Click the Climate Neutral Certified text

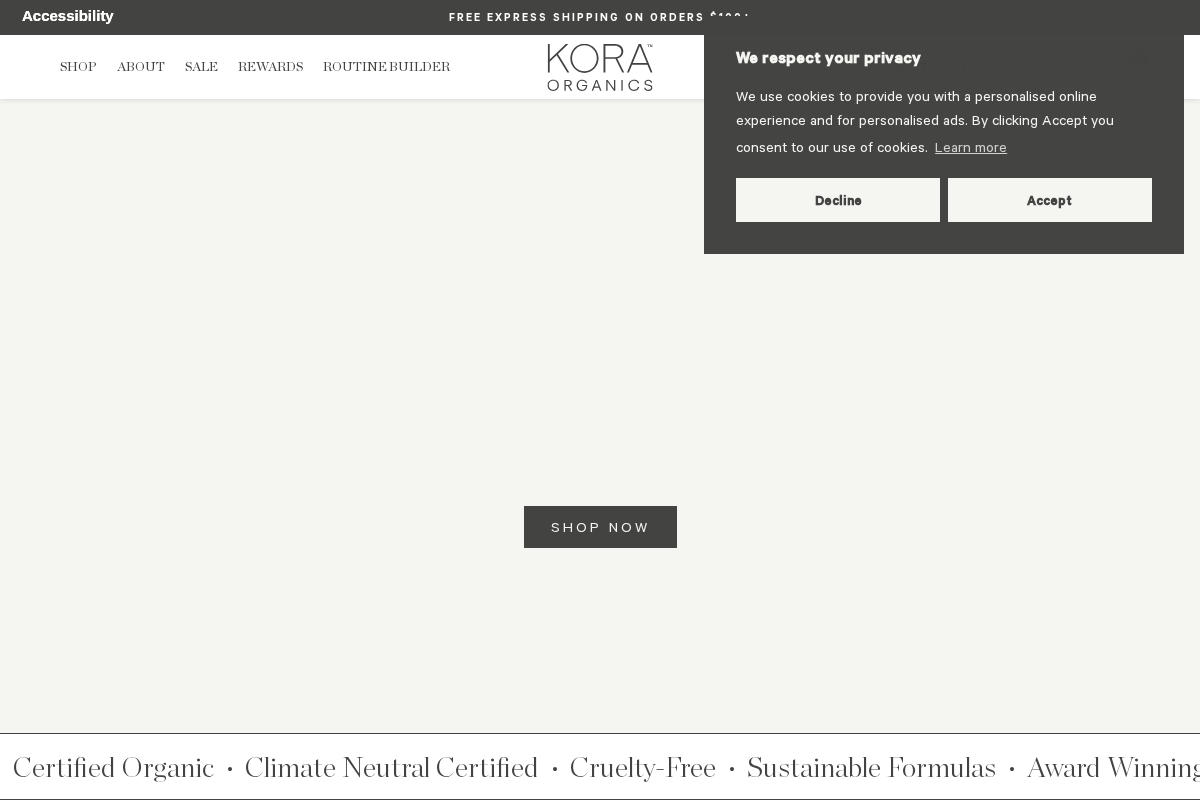click(x=391, y=768)
